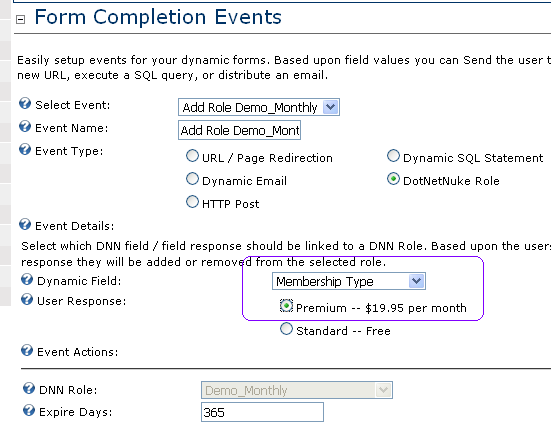
Task: Click help icon beside Select Event
Action: pyautogui.click(x=25, y=104)
